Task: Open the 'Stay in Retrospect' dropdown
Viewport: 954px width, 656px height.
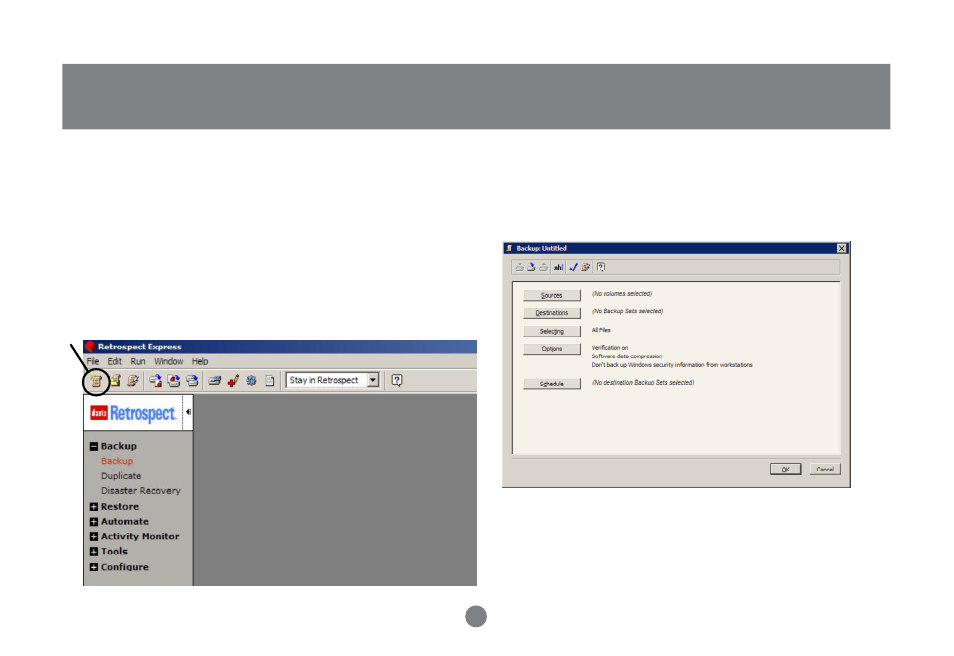Action: pos(373,380)
